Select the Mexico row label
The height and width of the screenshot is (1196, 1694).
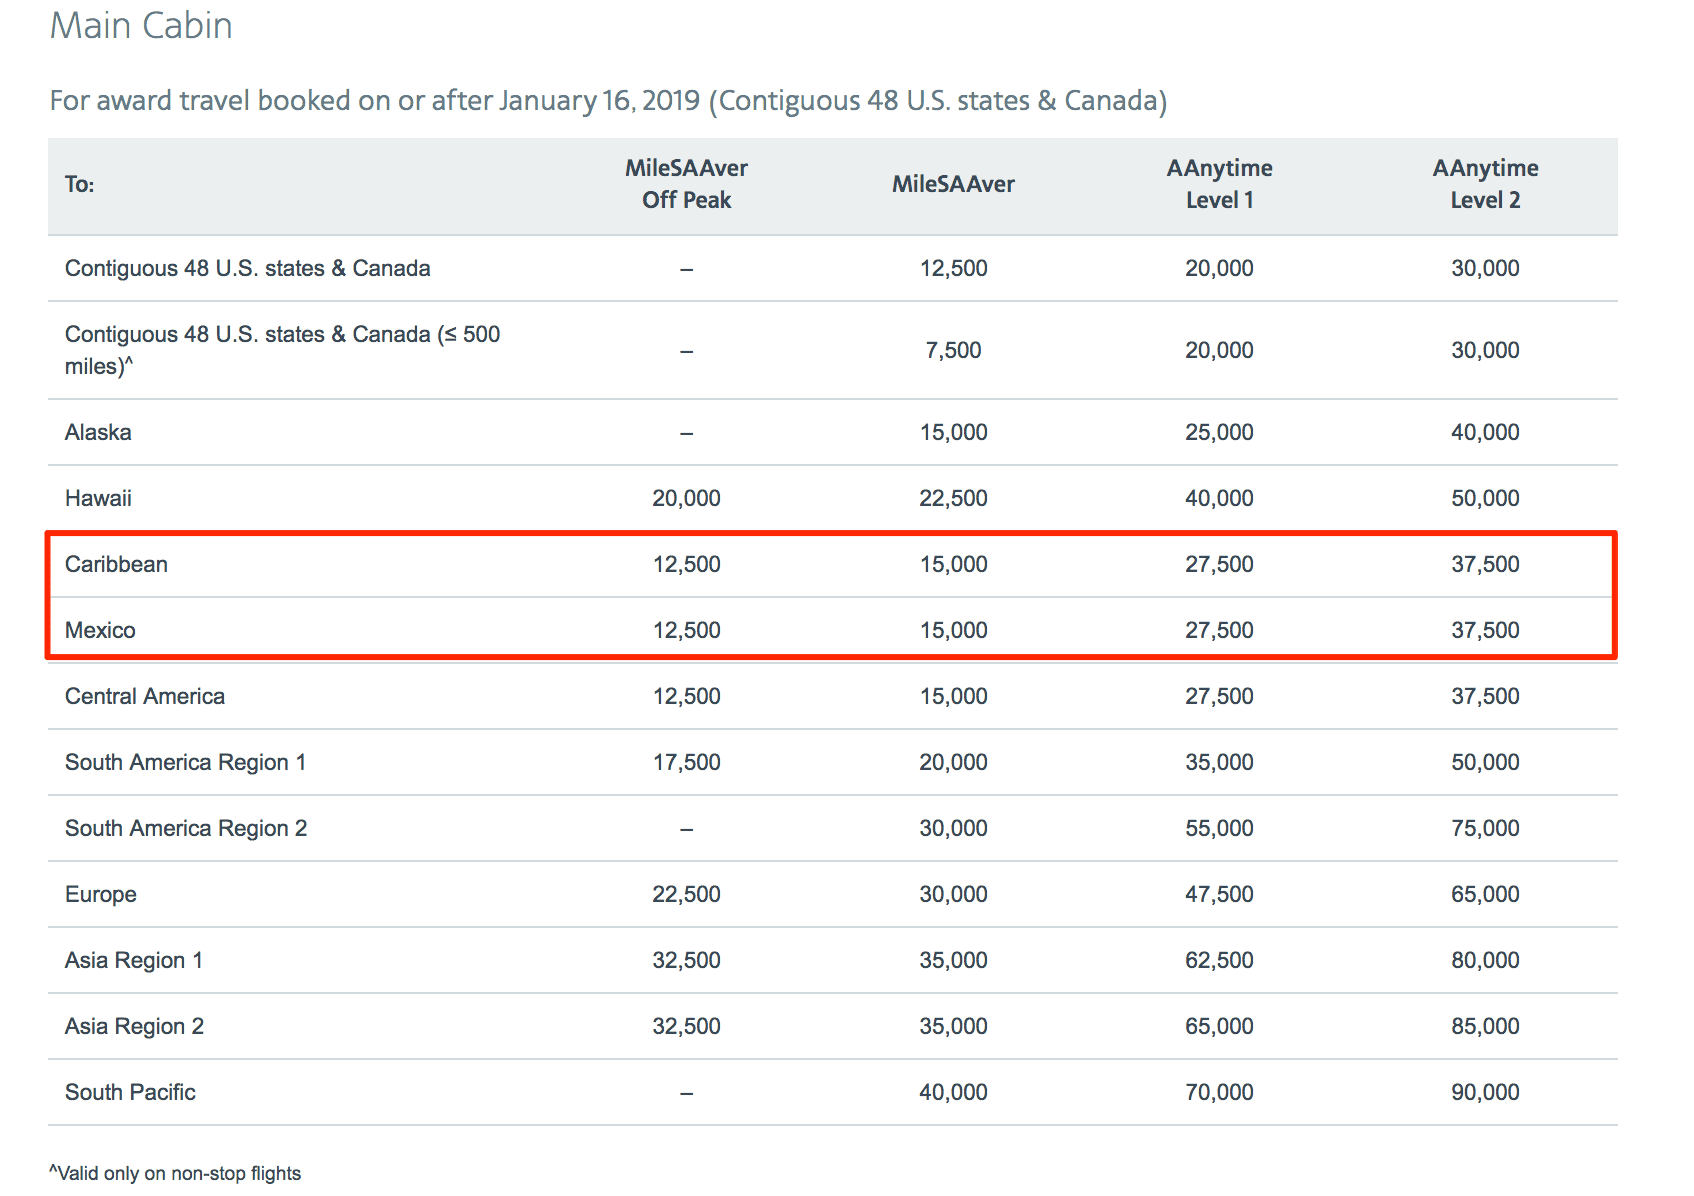[x=101, y=630]
